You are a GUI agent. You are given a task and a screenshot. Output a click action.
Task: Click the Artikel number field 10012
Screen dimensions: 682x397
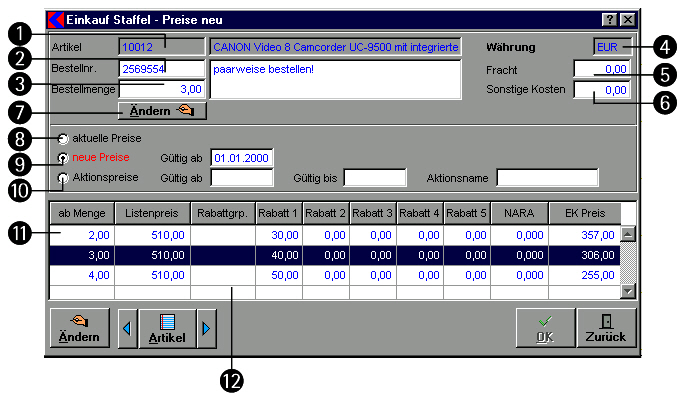[x=161, y=47]
